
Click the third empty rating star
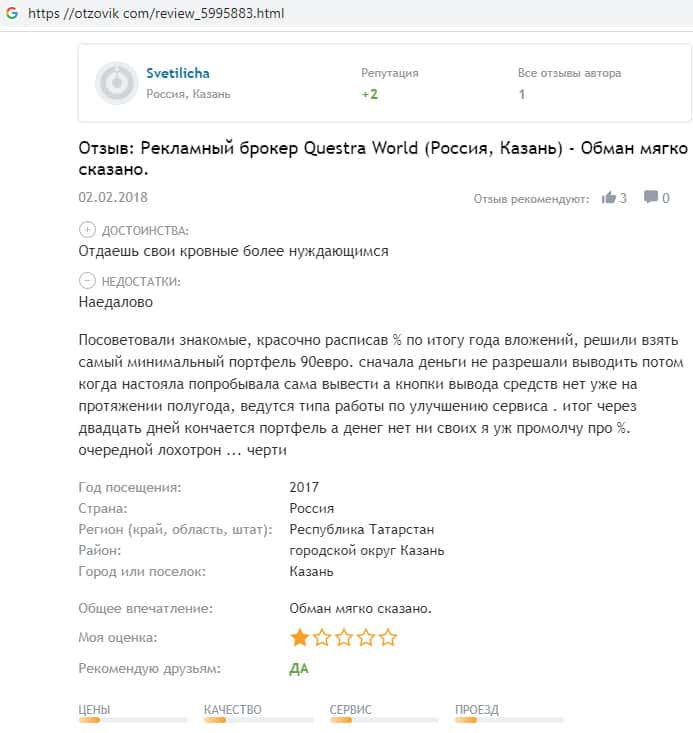[343, 637]
